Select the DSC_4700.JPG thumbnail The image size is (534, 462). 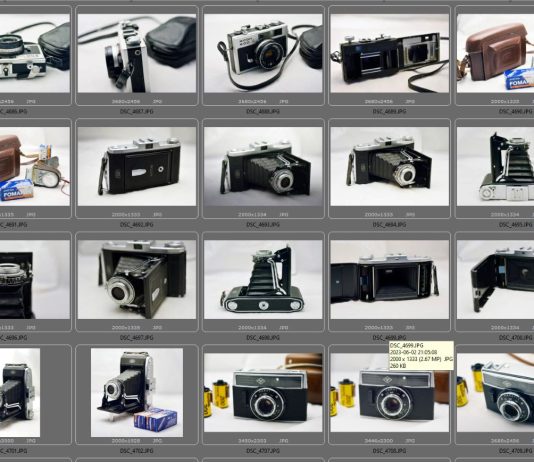tap(495, 280)
